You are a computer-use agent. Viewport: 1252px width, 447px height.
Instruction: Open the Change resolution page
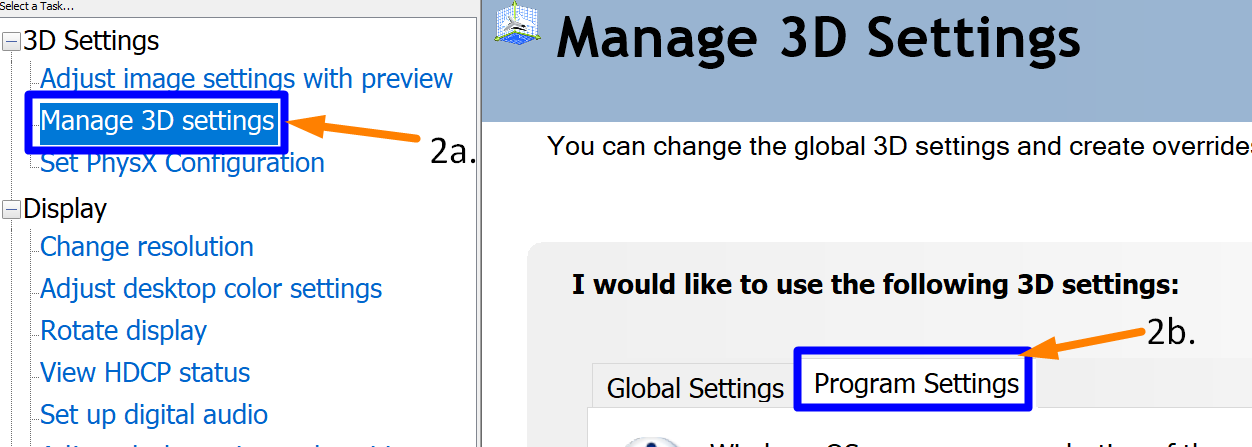tap(147, 246)
